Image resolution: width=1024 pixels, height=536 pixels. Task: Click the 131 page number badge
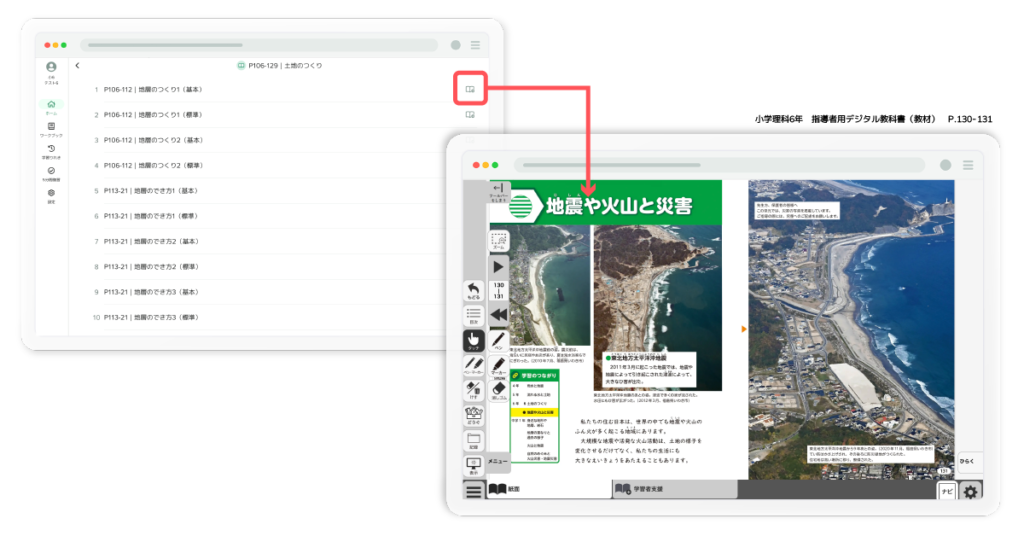[944, 471]
